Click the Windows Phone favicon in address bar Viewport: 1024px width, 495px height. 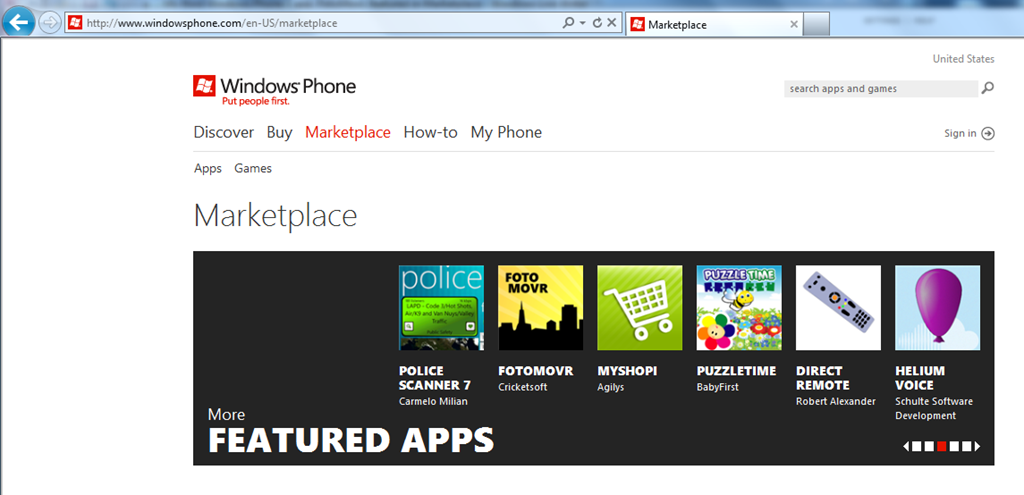tap(74, 24)
